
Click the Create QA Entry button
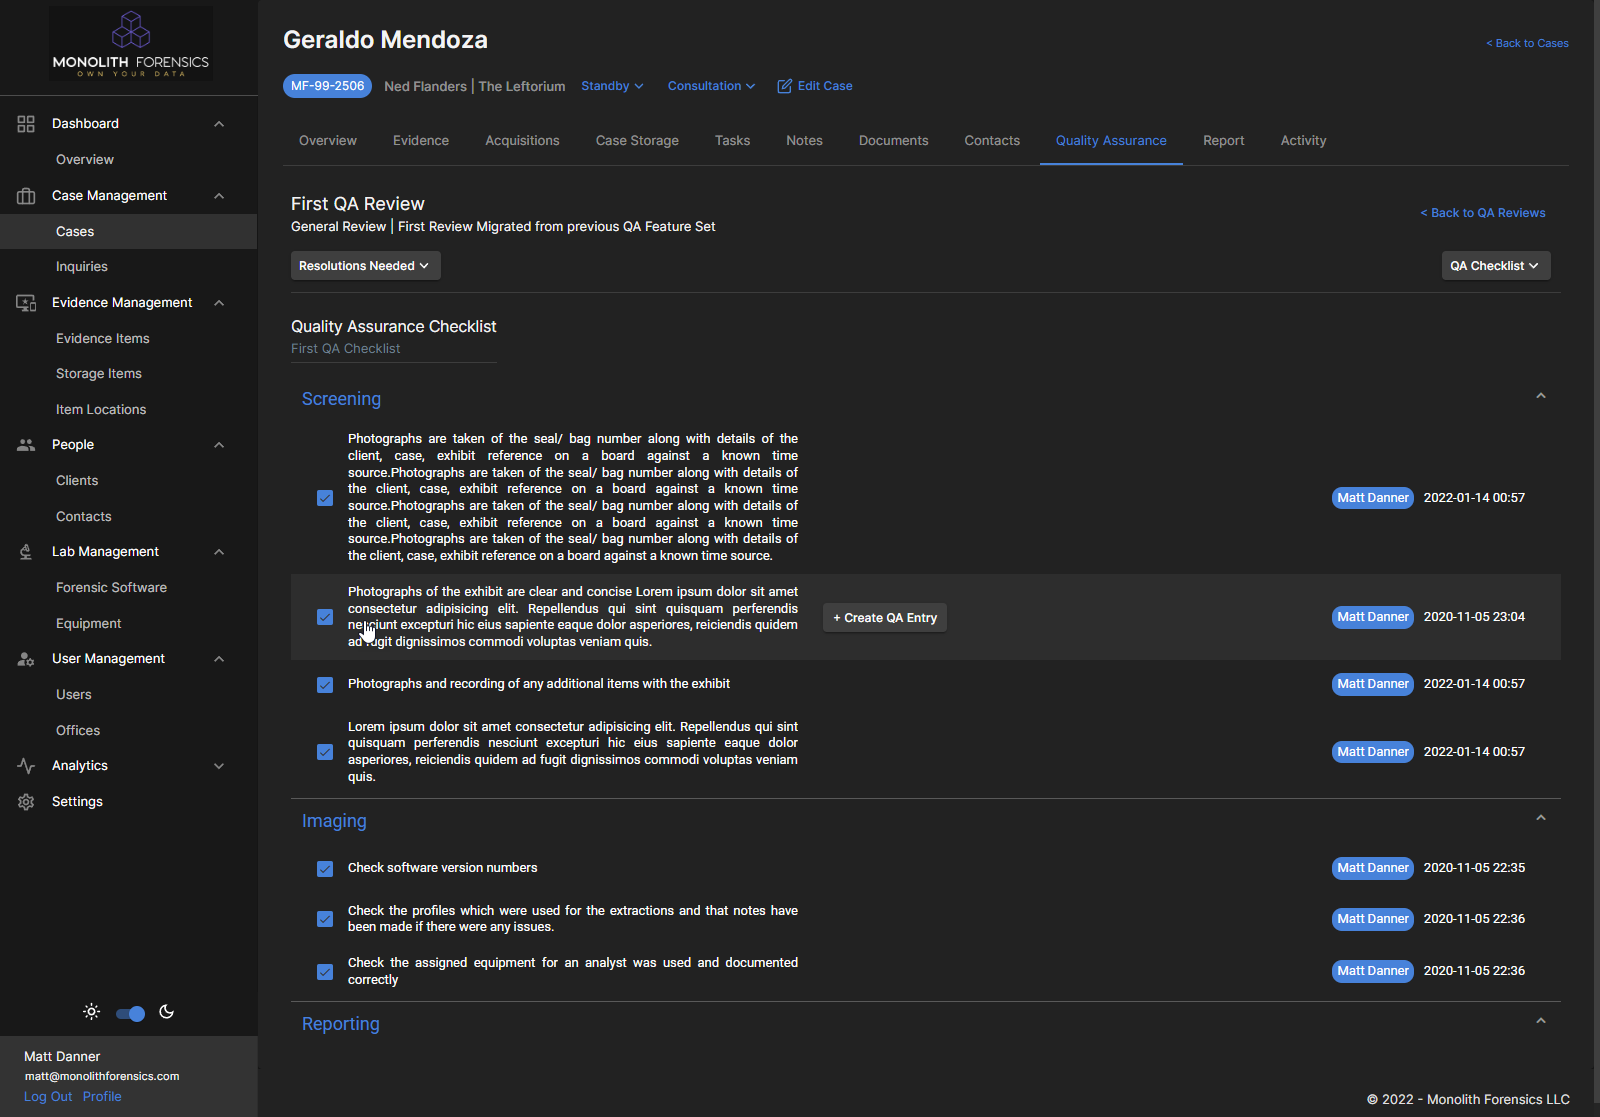(x=884, y=617)
